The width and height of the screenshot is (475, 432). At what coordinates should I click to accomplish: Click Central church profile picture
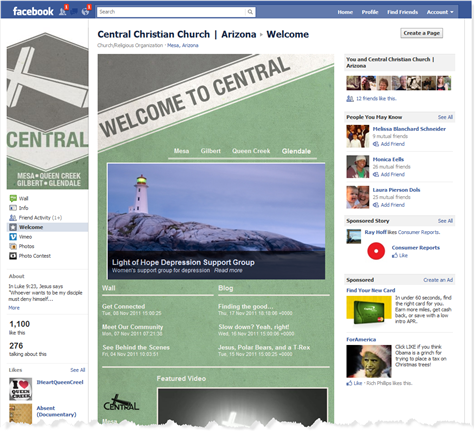[48, 110]
